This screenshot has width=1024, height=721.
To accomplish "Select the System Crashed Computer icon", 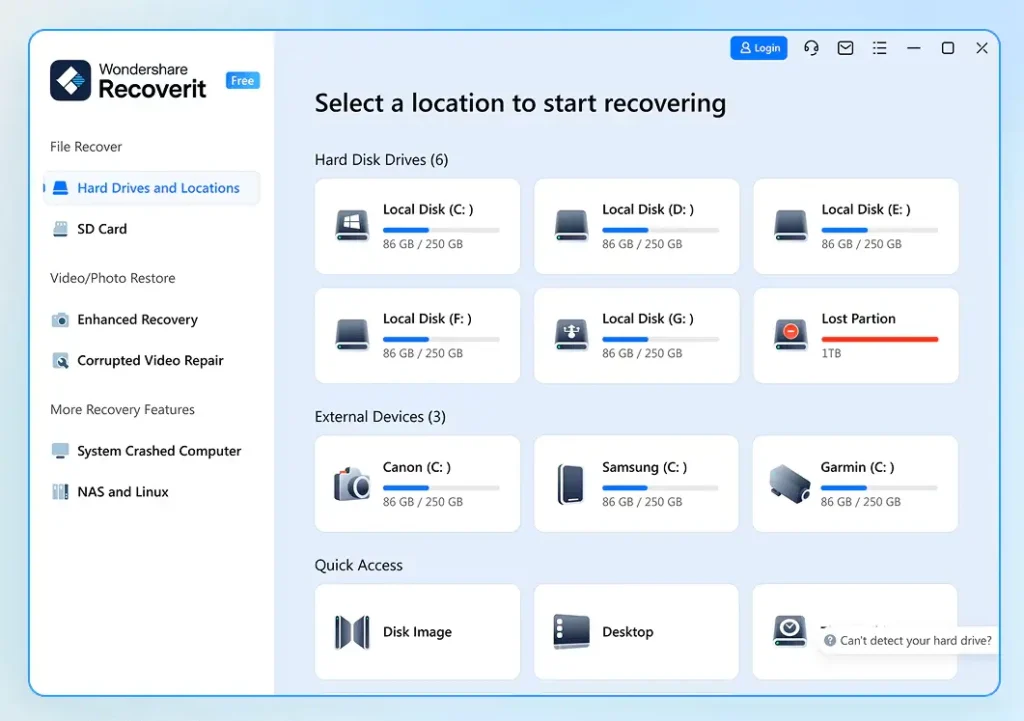I will [x=59, y=451].
